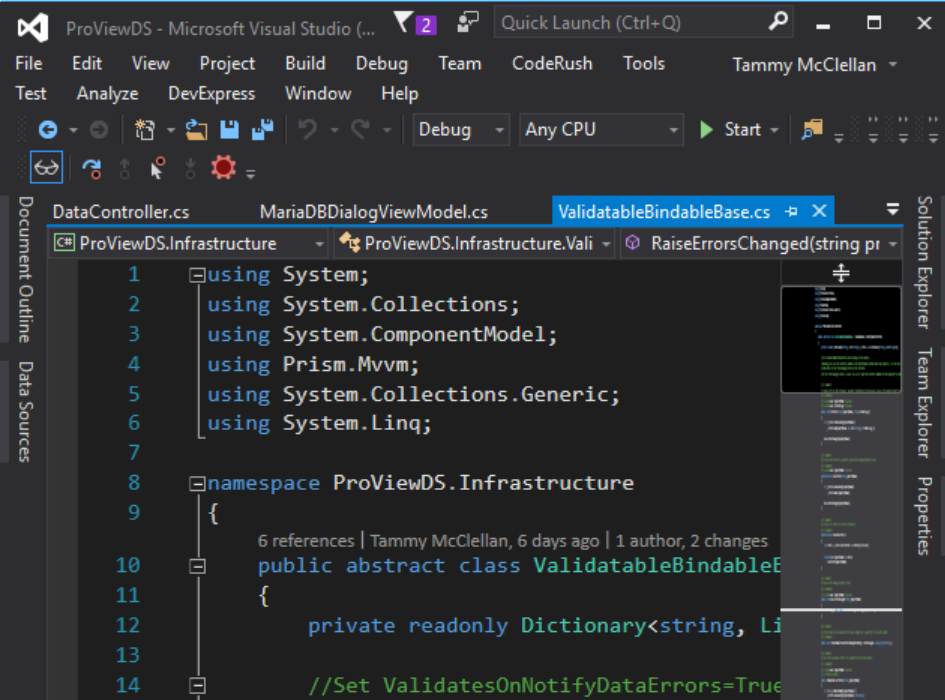The width and height of the screenshot is (945, 700).
Task: Open the Data Sources side panel
Action: 25,412
